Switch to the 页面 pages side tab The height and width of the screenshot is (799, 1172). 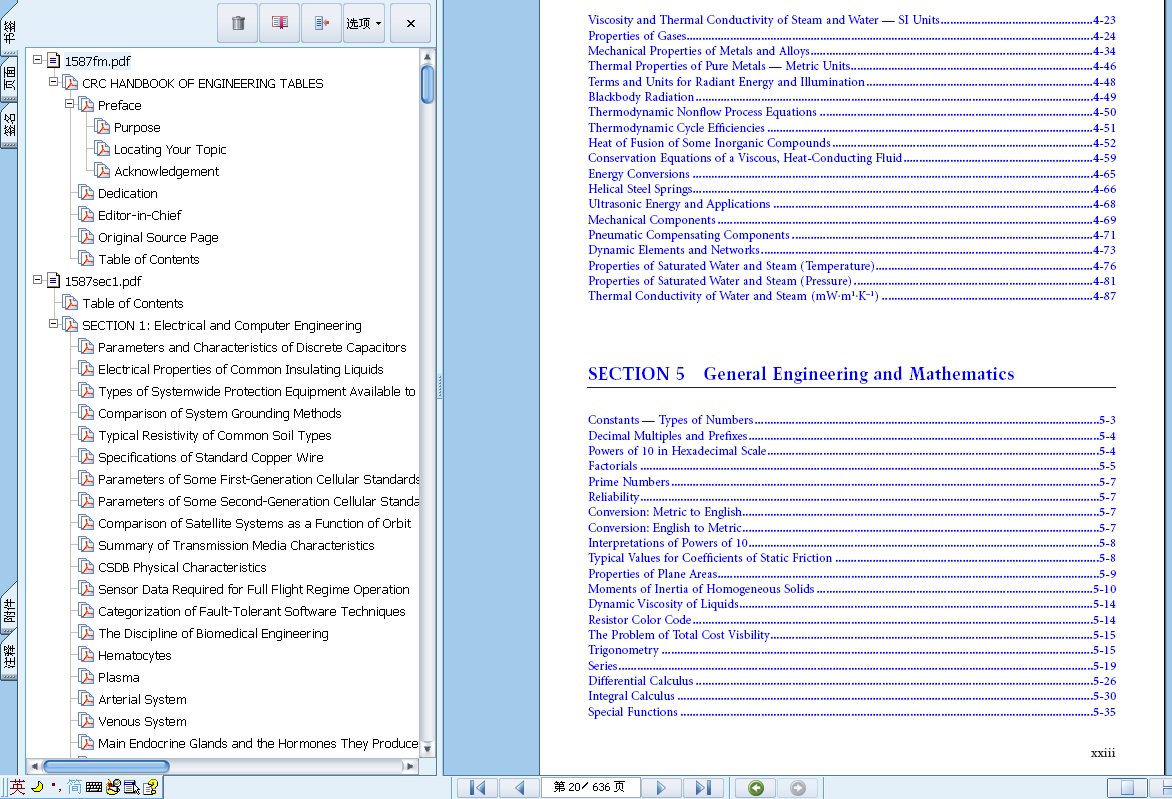pos(9,79)
